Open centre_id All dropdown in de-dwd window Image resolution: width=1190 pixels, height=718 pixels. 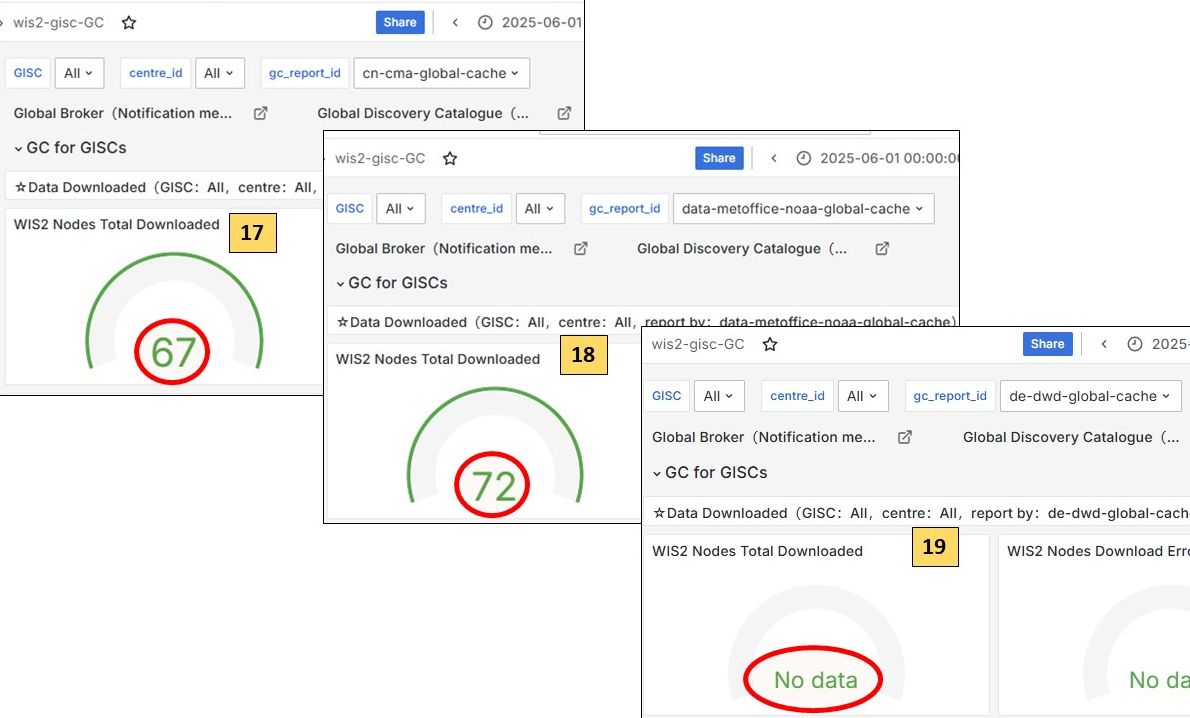click(862, 396)
